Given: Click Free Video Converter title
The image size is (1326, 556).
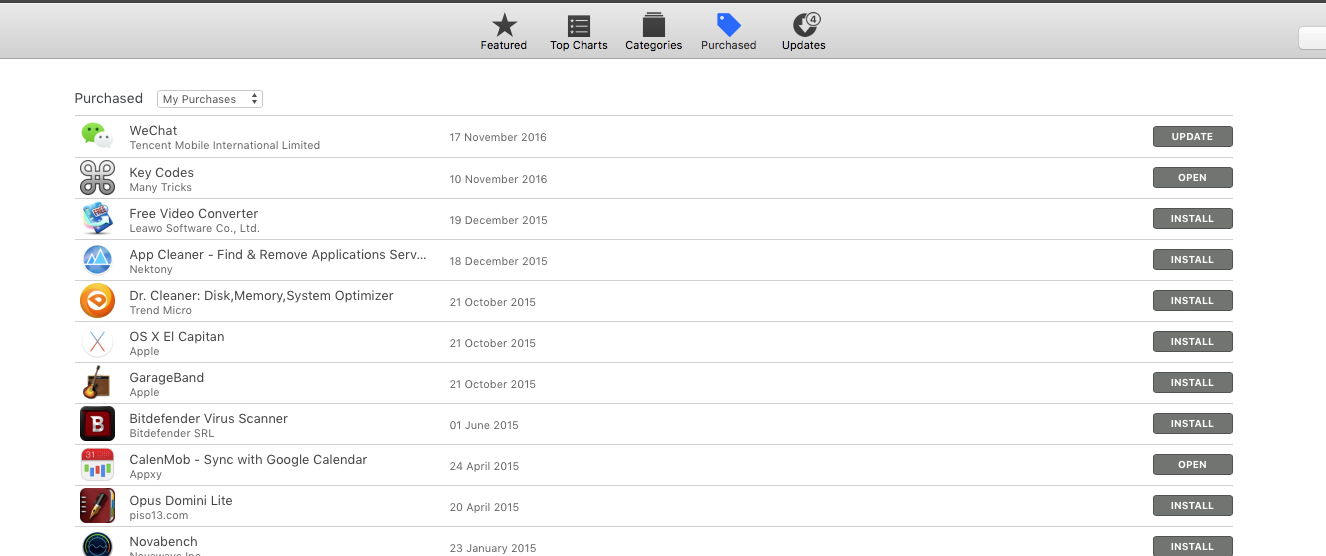Looking at the screenshot, I should click(194, 214).
